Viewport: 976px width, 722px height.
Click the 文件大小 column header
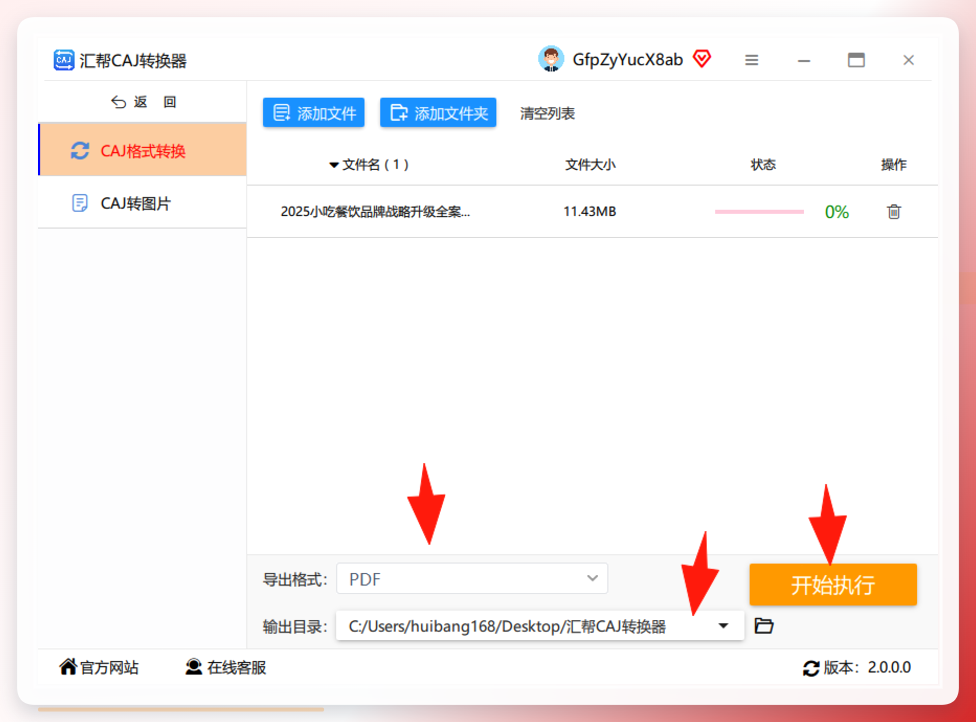[x=590, y=164]
